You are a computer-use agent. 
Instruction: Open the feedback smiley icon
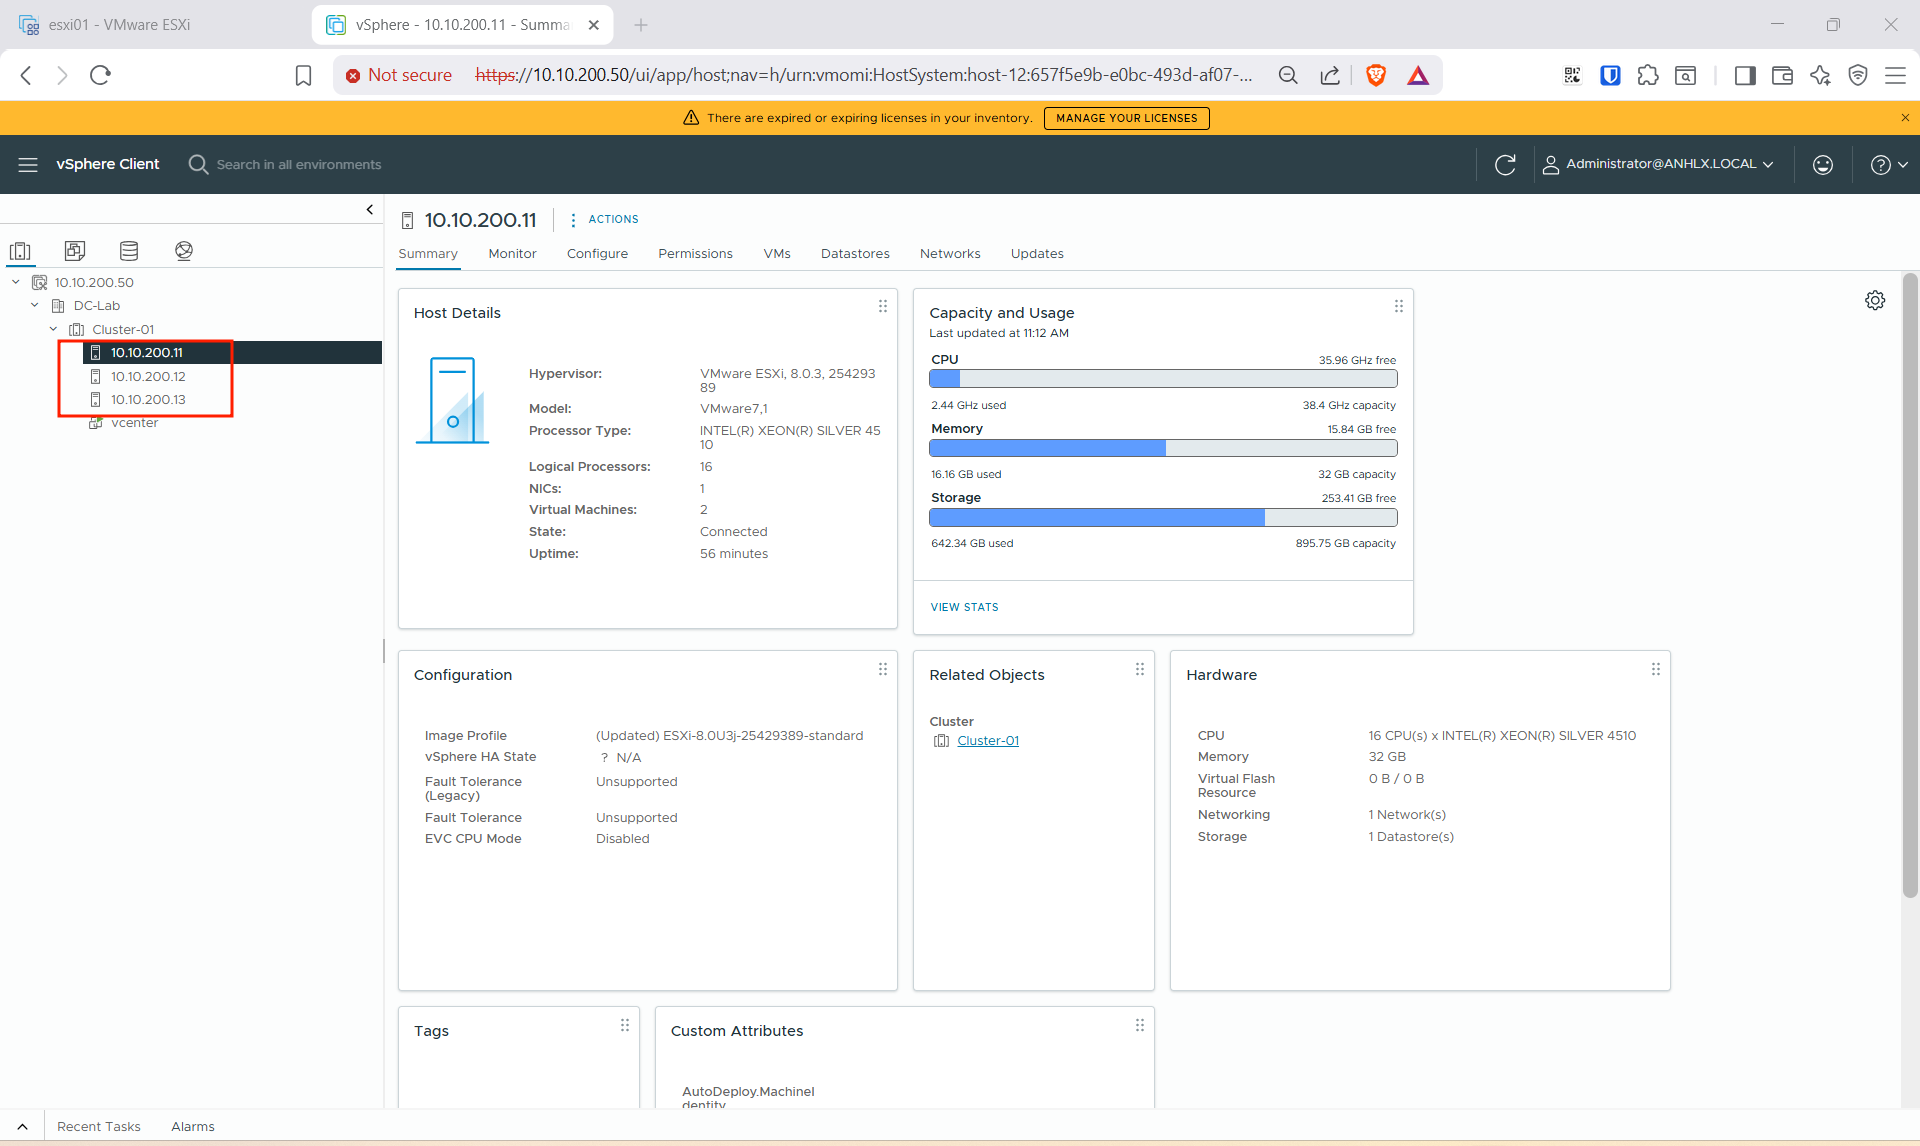(x=1823, y=164)
